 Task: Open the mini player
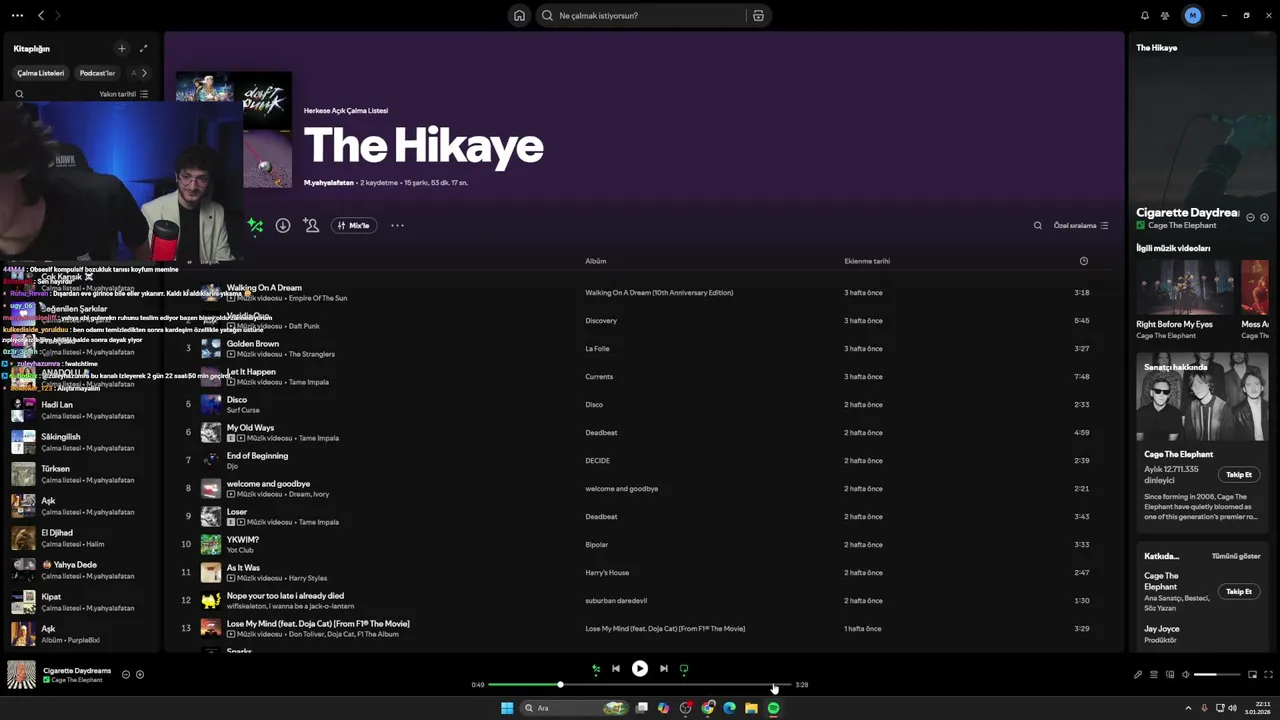1252,675
